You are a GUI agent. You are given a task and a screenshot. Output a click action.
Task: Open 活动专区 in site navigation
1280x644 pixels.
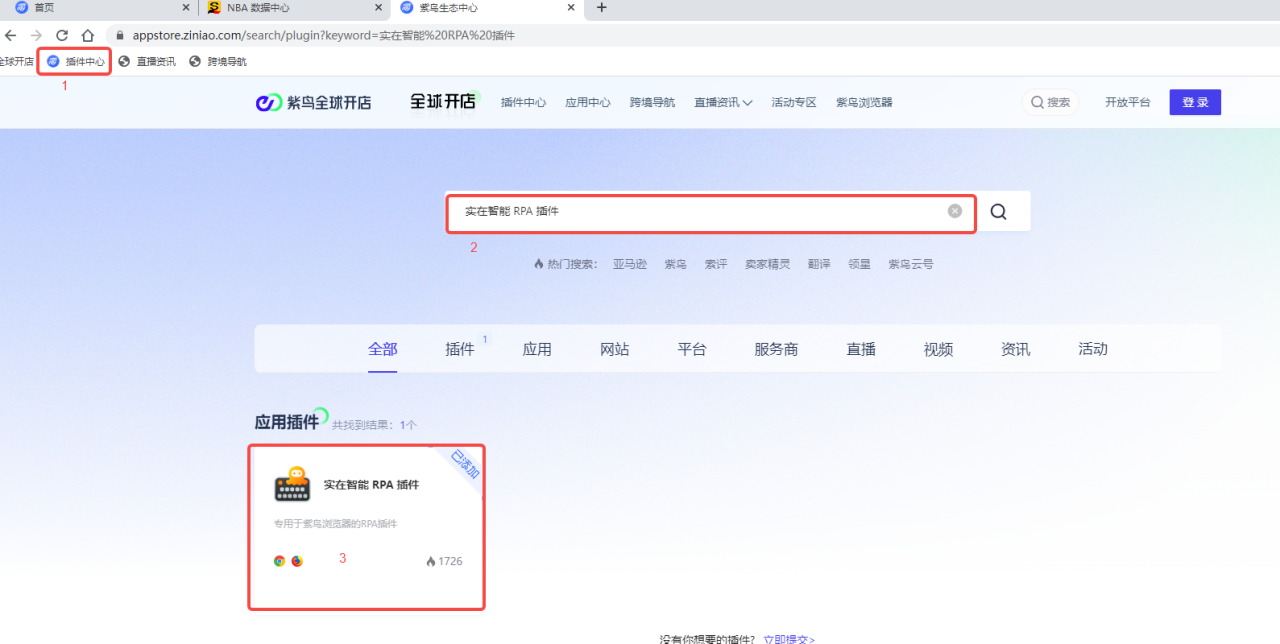coord(794,102)
